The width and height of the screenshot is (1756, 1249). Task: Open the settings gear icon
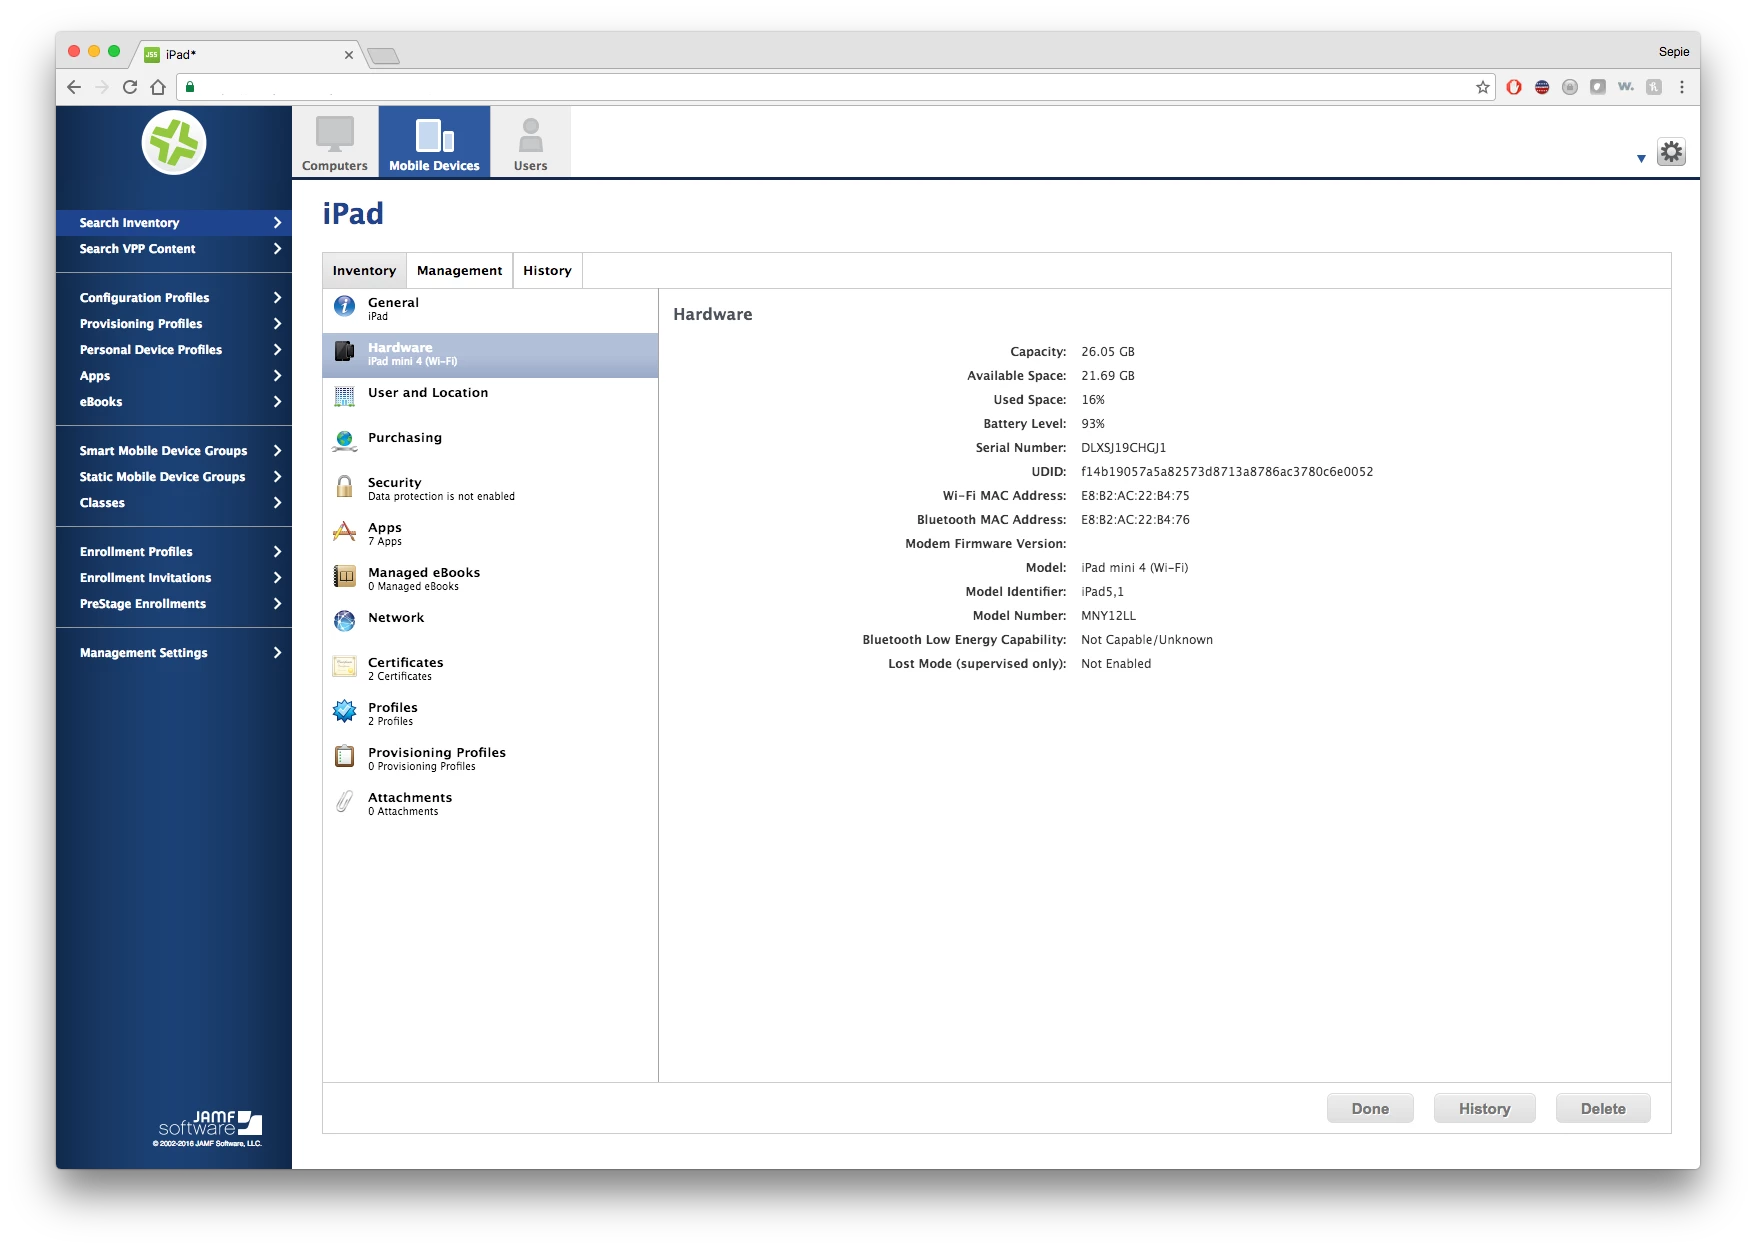click(1671, 152)
